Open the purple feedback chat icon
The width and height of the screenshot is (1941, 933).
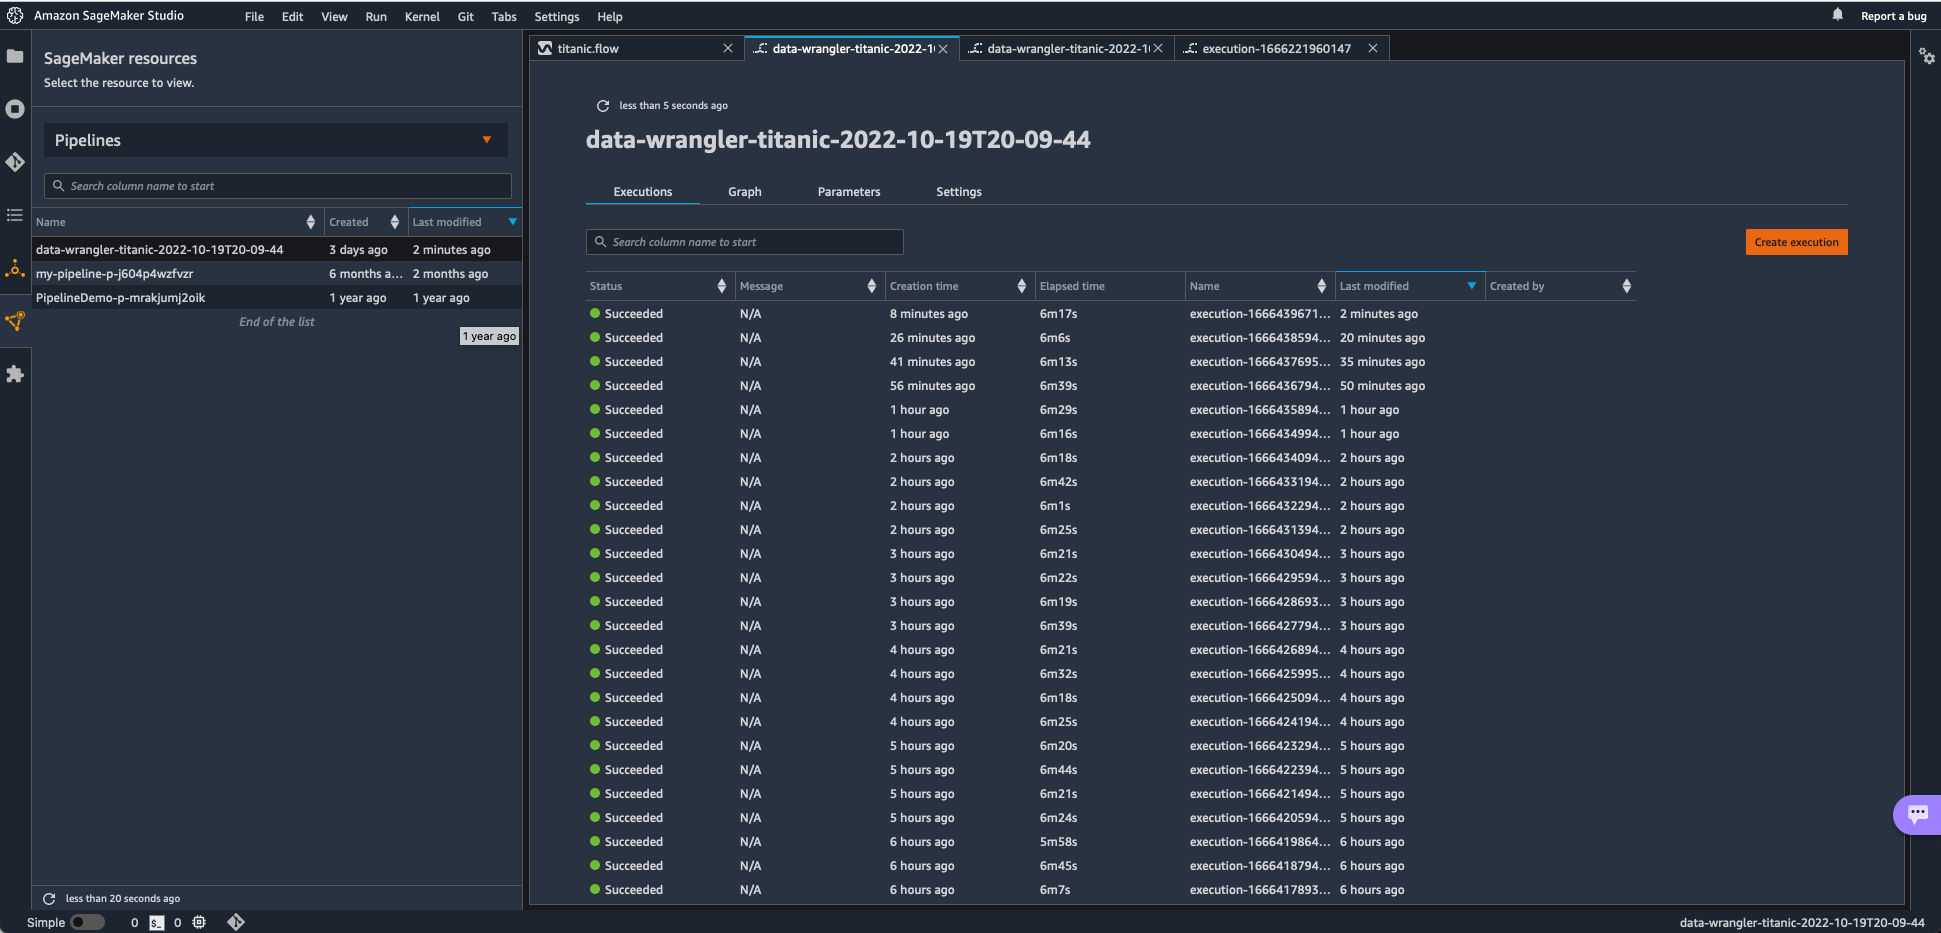click(x=1917, y=814)
